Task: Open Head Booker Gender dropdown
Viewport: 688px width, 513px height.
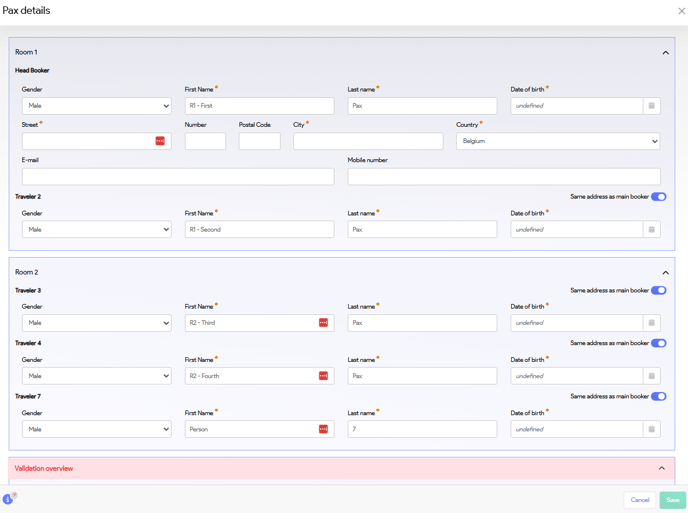Action: click(x=96, y=106)
